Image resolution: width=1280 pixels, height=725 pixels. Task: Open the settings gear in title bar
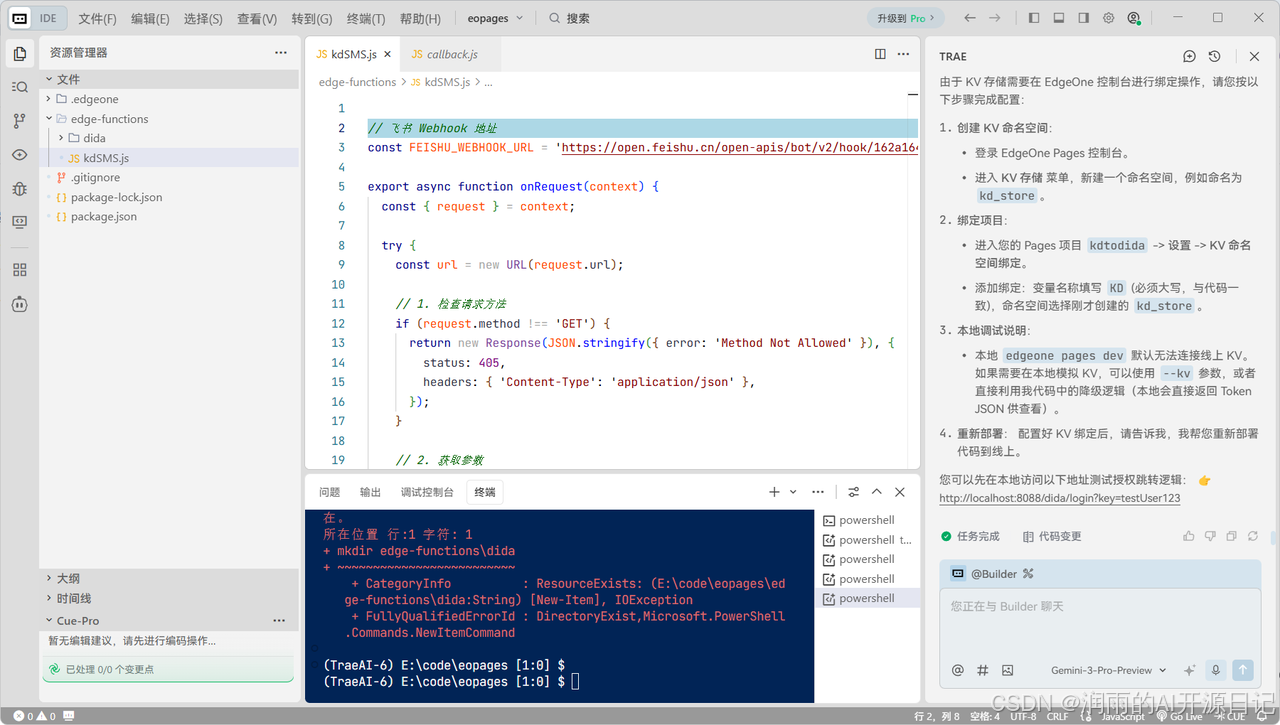click(1108, 18)
